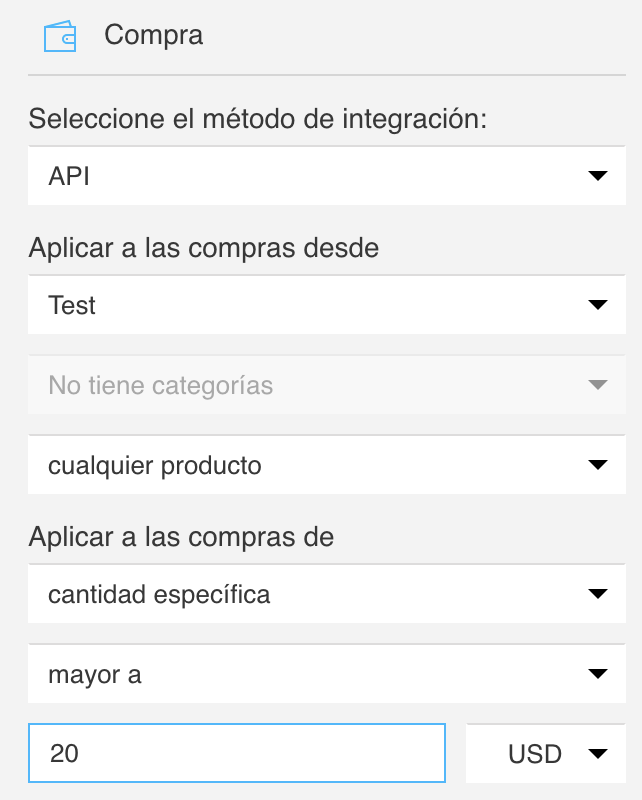
Task: Open the Test store dropdown
Action: (327, 305)
